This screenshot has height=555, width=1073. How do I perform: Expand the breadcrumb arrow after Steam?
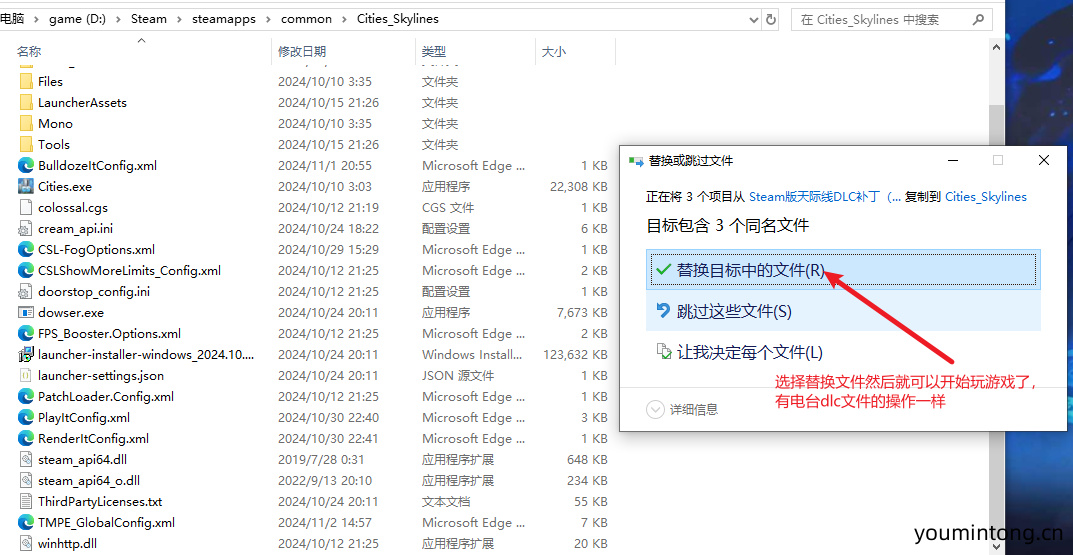[180, 19]
